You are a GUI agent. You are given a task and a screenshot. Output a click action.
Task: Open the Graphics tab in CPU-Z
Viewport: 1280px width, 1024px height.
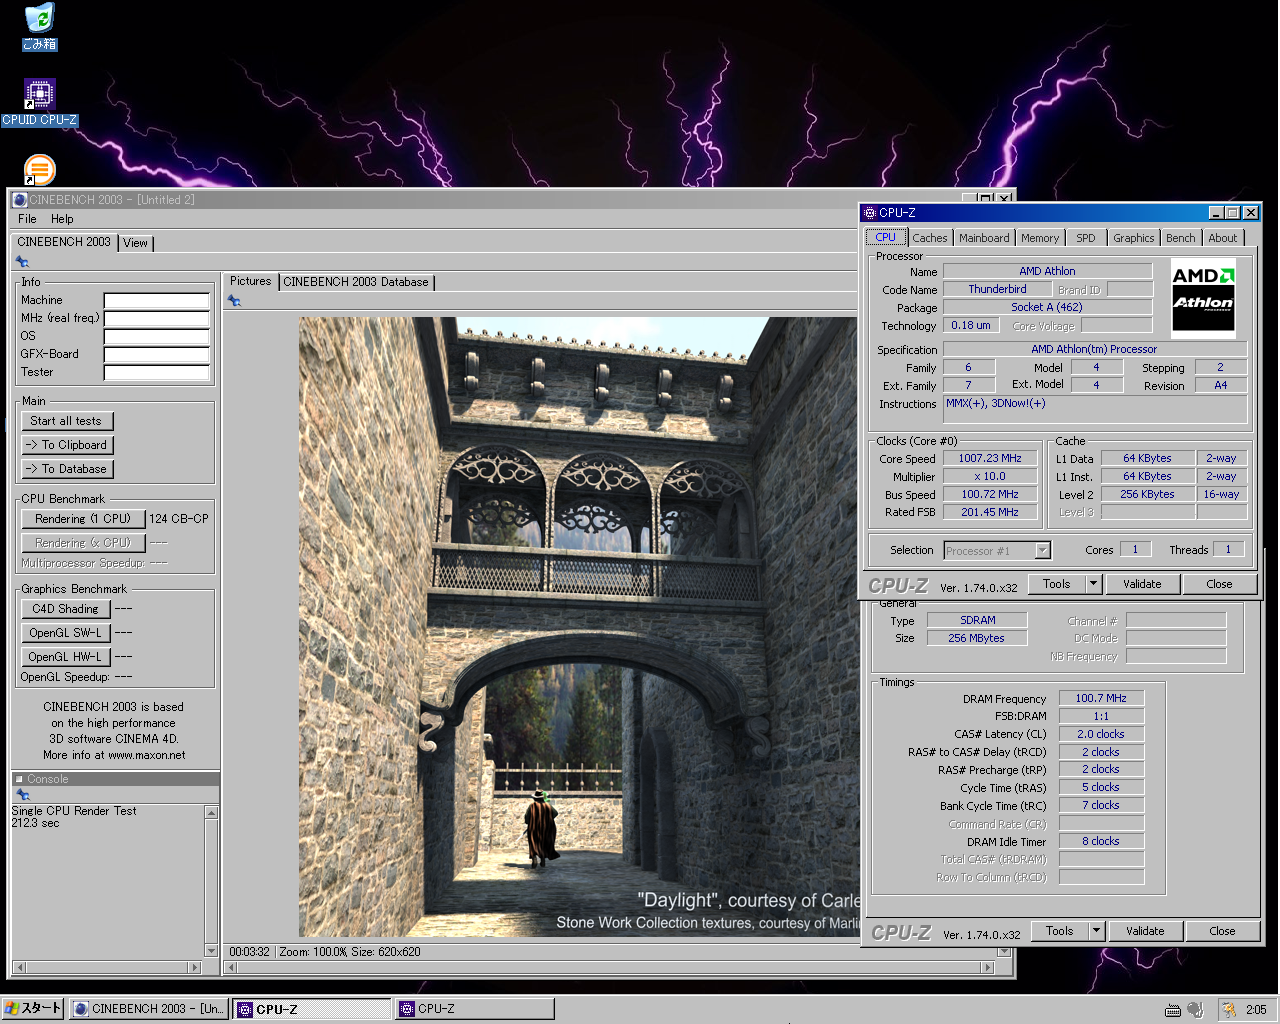[x=1134, y=238]
